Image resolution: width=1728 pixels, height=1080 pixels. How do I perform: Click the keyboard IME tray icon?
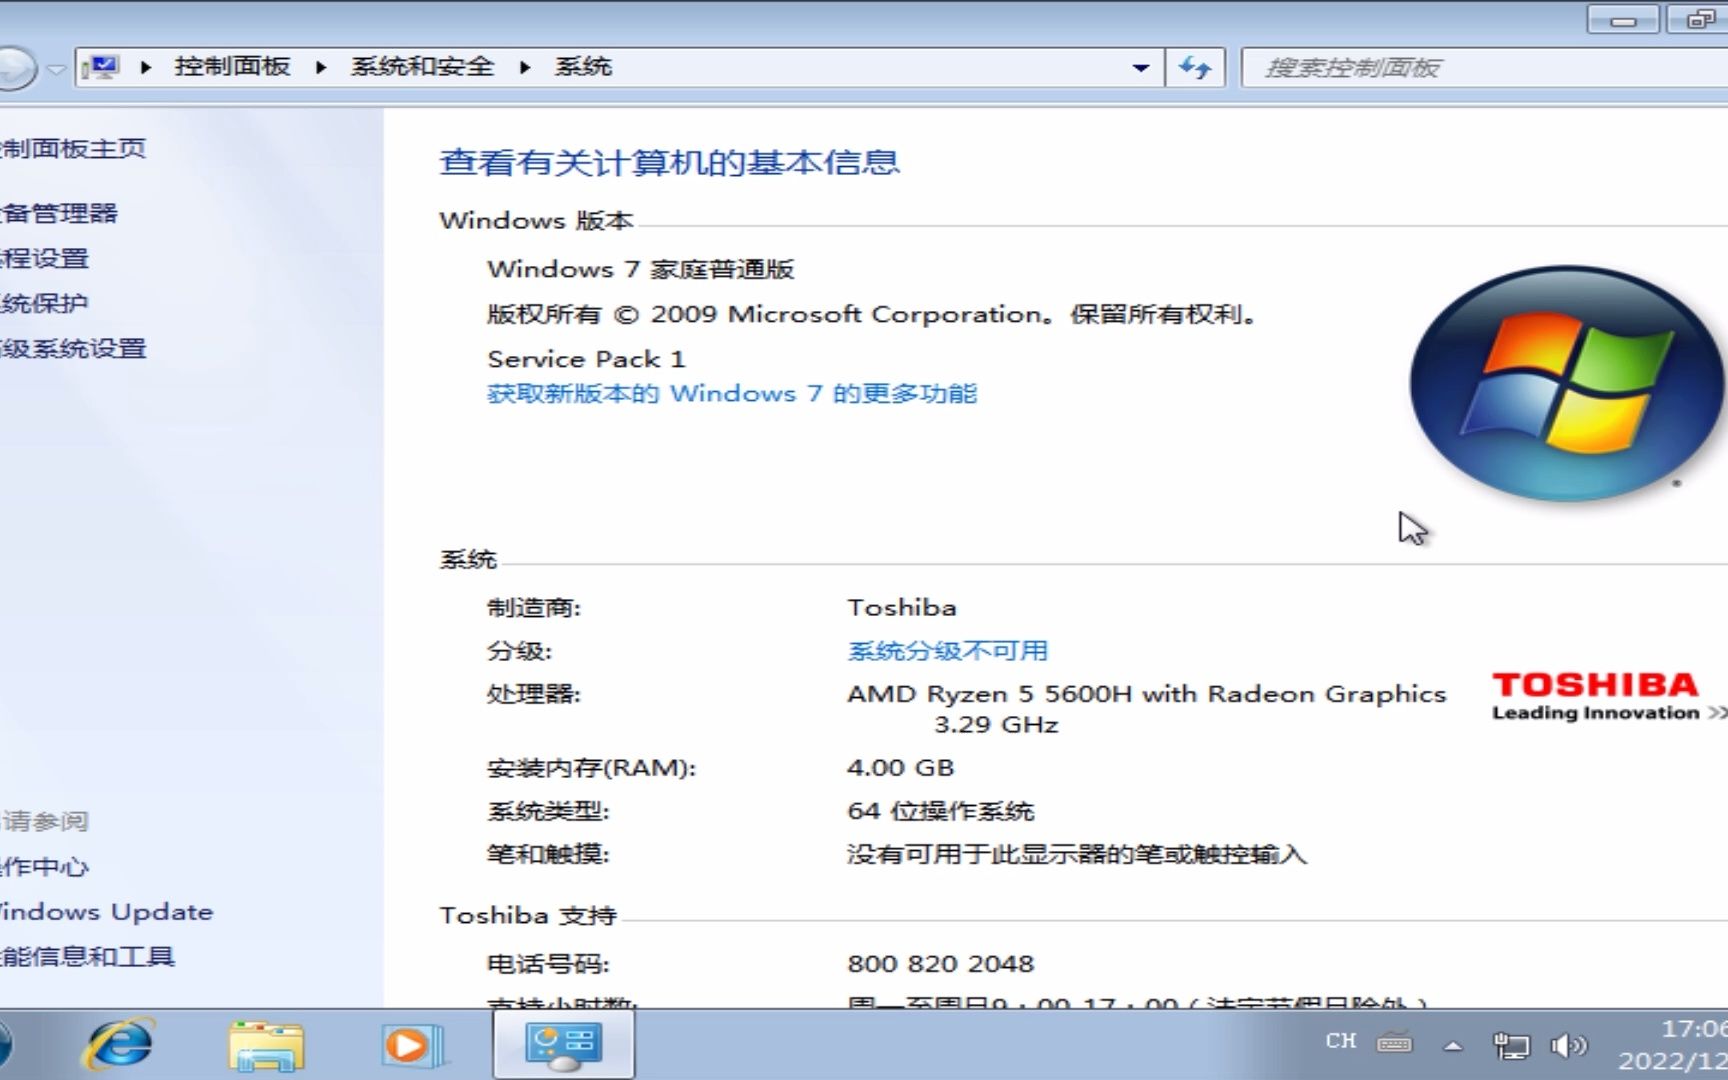1394,1043
